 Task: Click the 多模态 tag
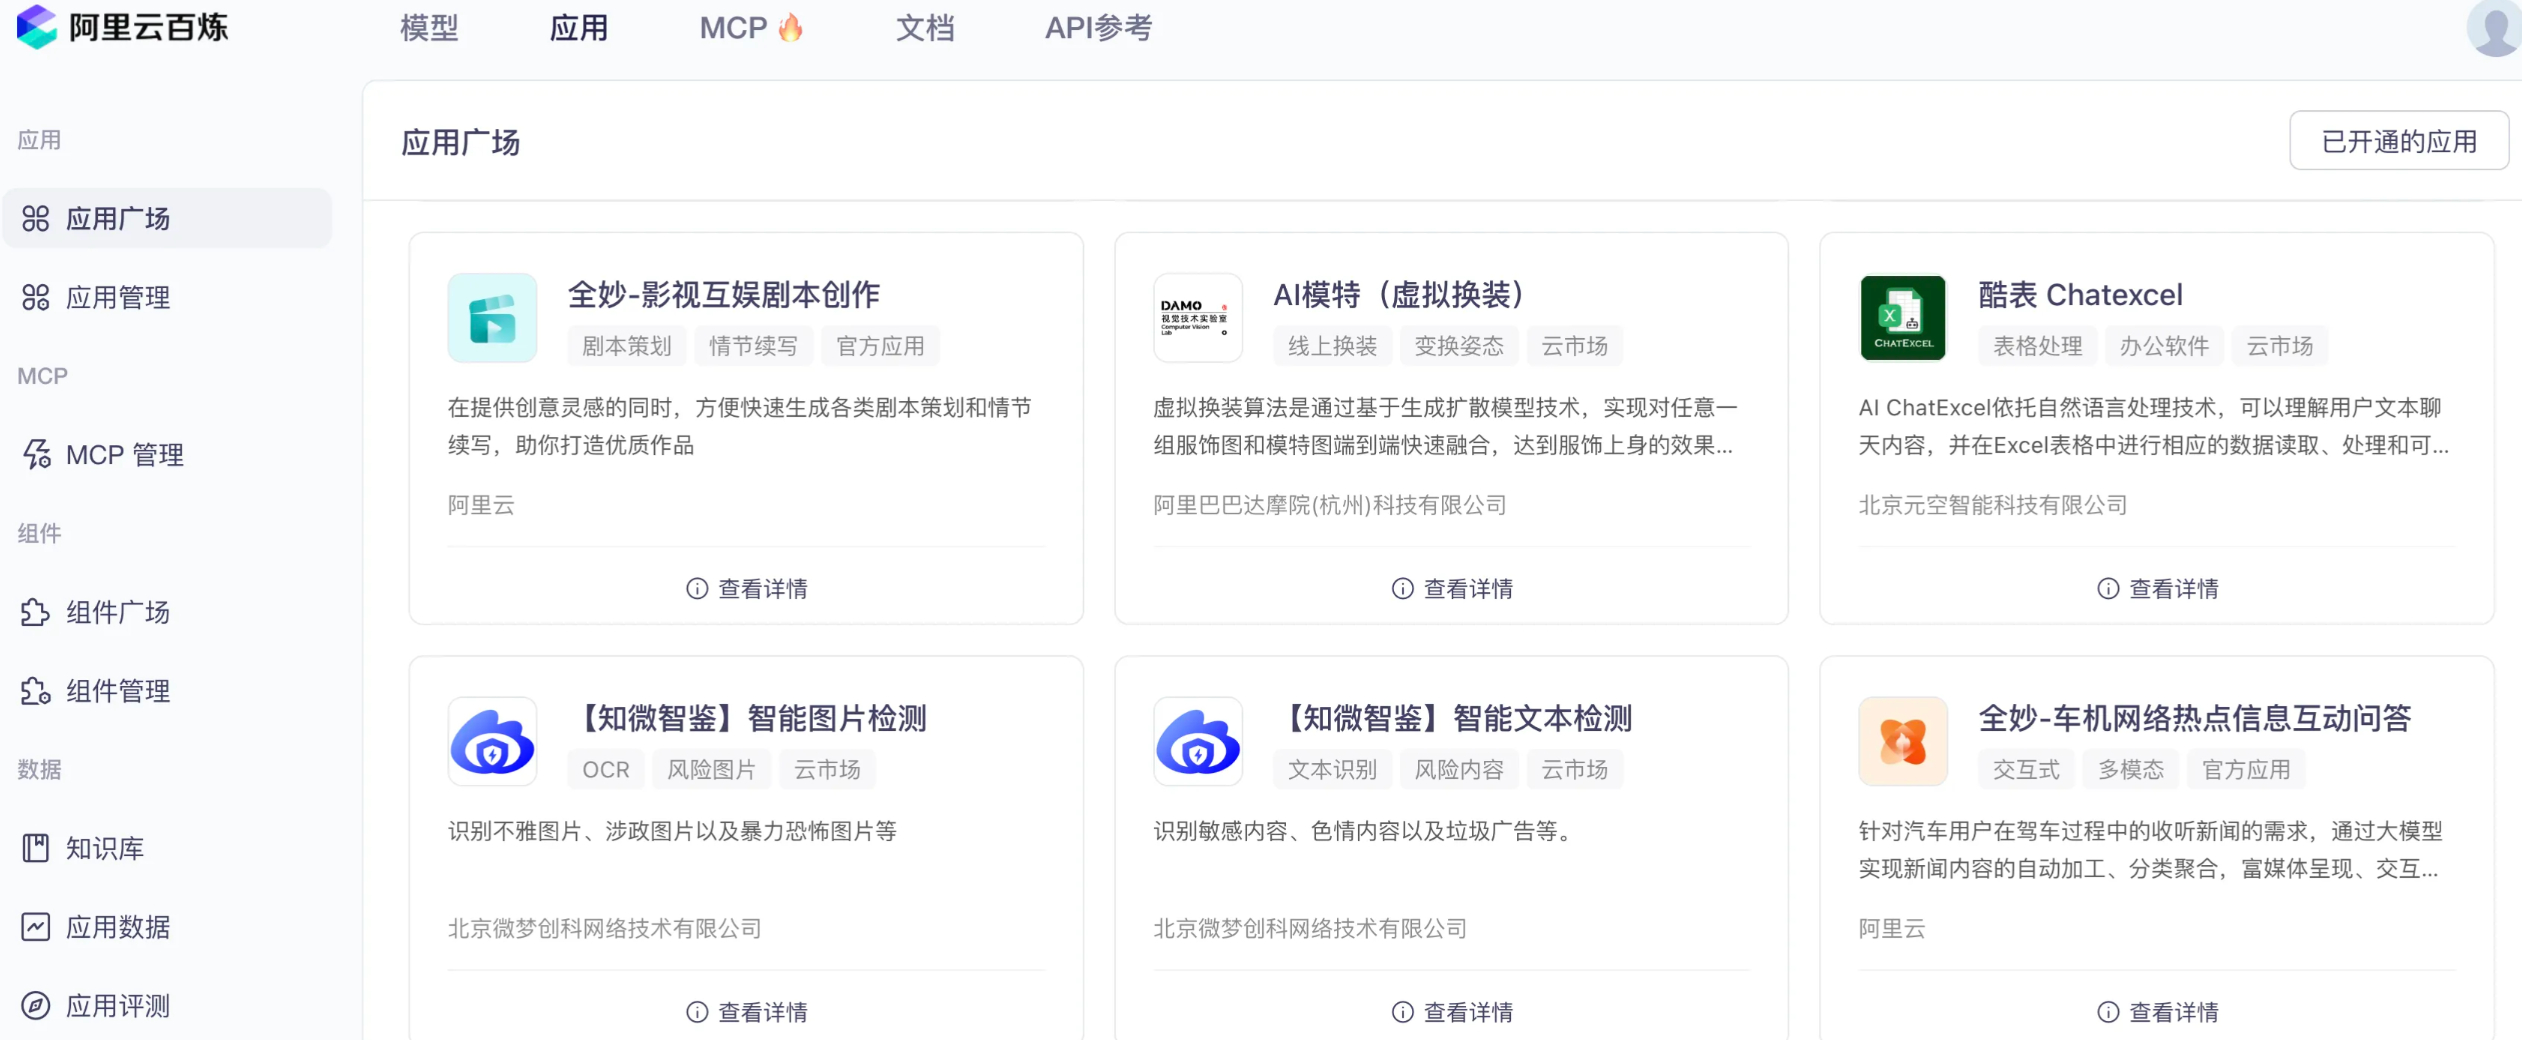pyautogui.click(x=2131, y=769)
